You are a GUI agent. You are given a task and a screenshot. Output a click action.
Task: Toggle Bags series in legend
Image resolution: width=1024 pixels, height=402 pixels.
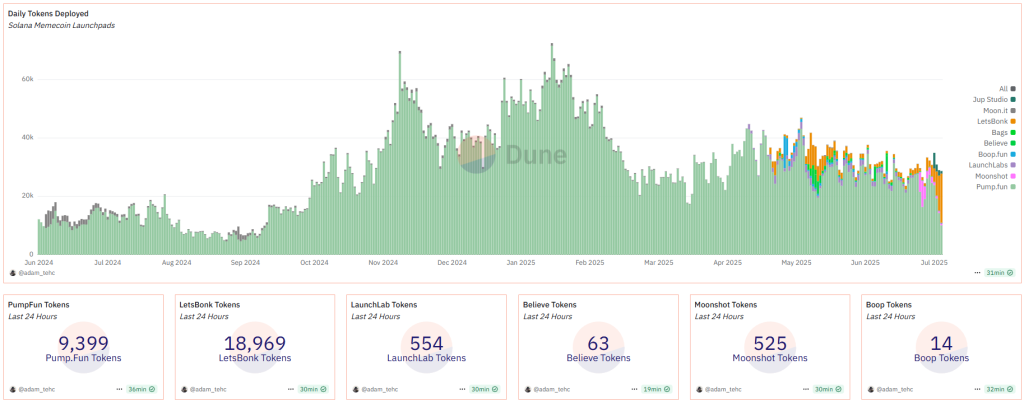tap(1004, 132)
